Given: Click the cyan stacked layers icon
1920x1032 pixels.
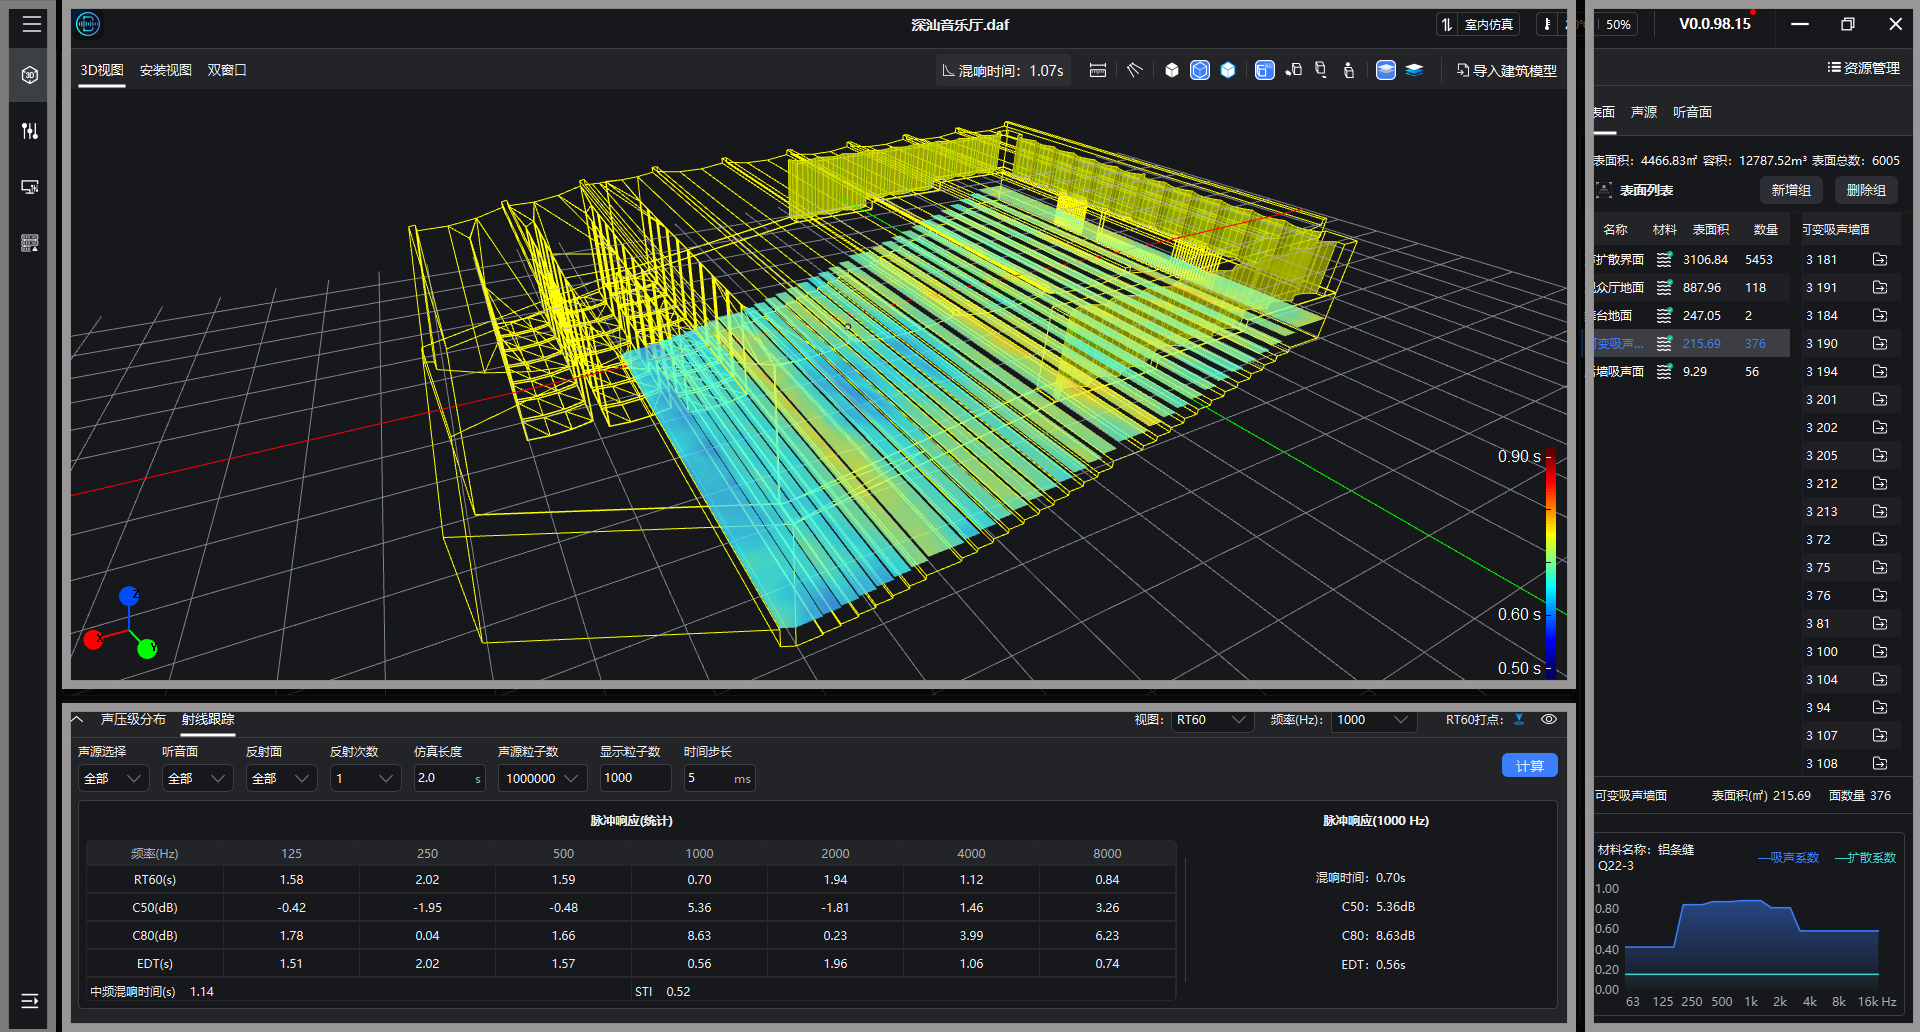Looking at the screenshot, I should [1414, 70].
